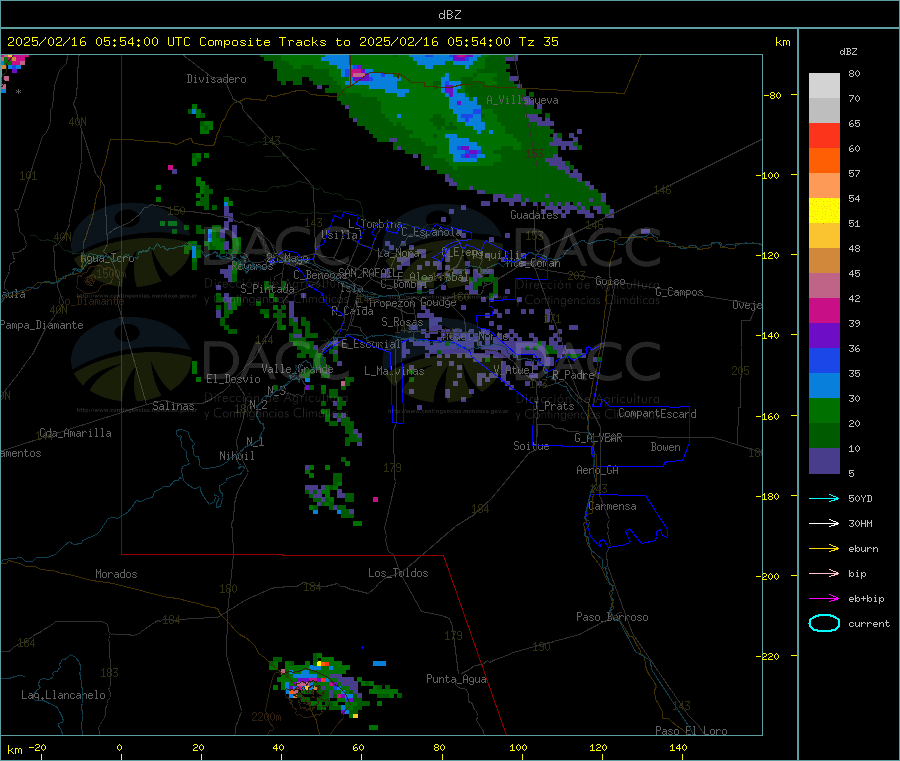This screenshot has width=900, height=761.
Task: Click the Guadales map label
Action: tap(534, 215)
